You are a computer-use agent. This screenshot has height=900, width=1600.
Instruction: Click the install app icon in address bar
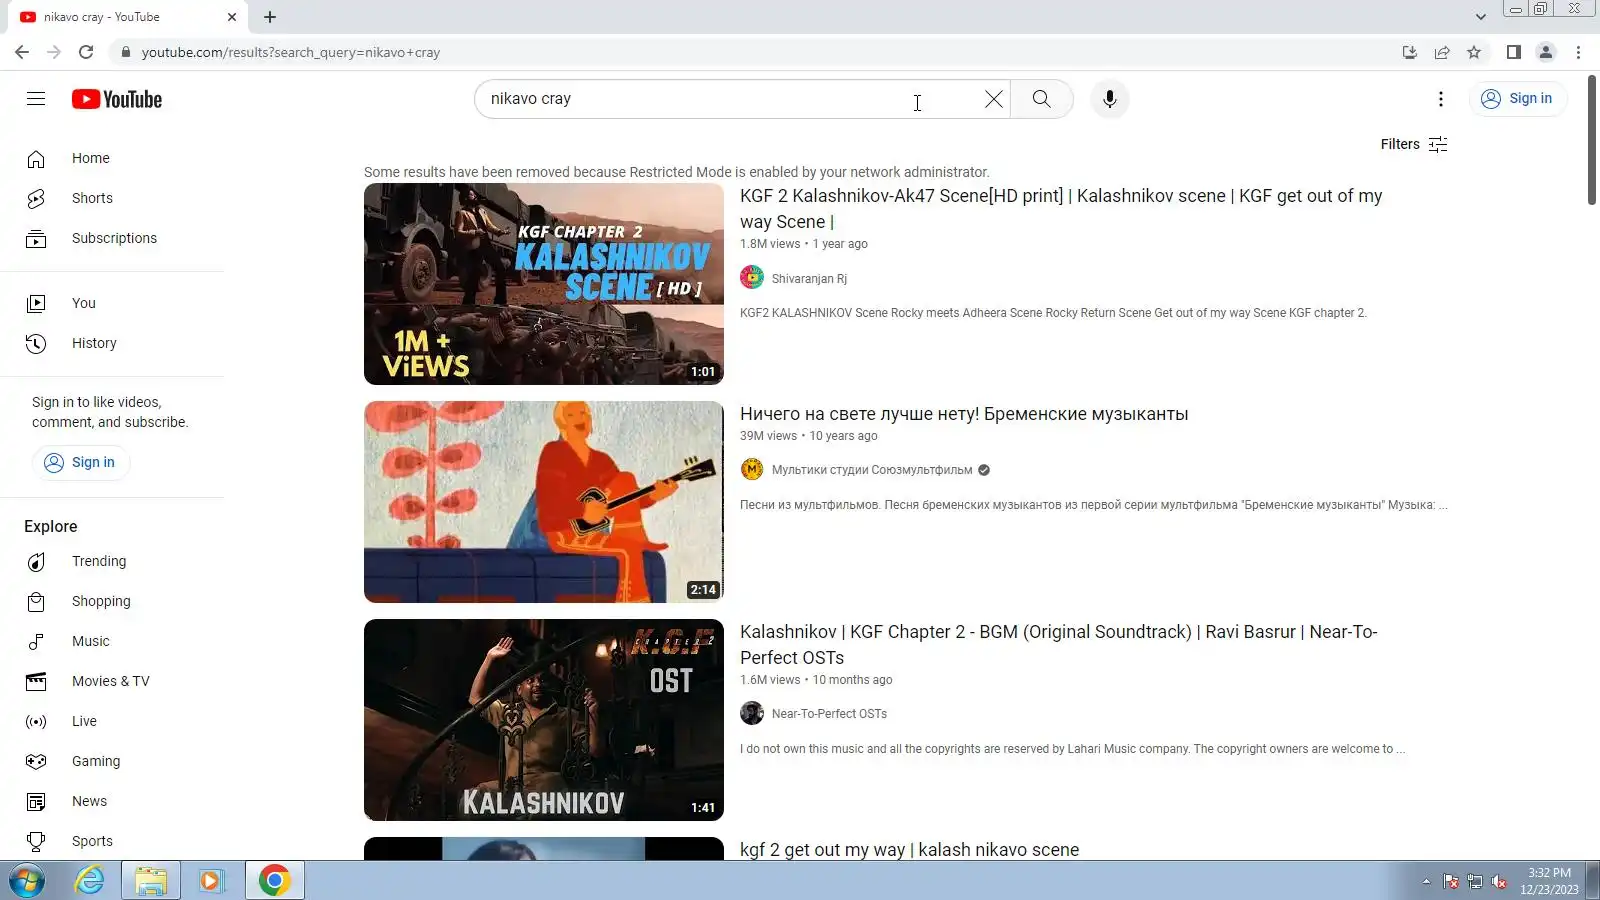pos(1410,52)
